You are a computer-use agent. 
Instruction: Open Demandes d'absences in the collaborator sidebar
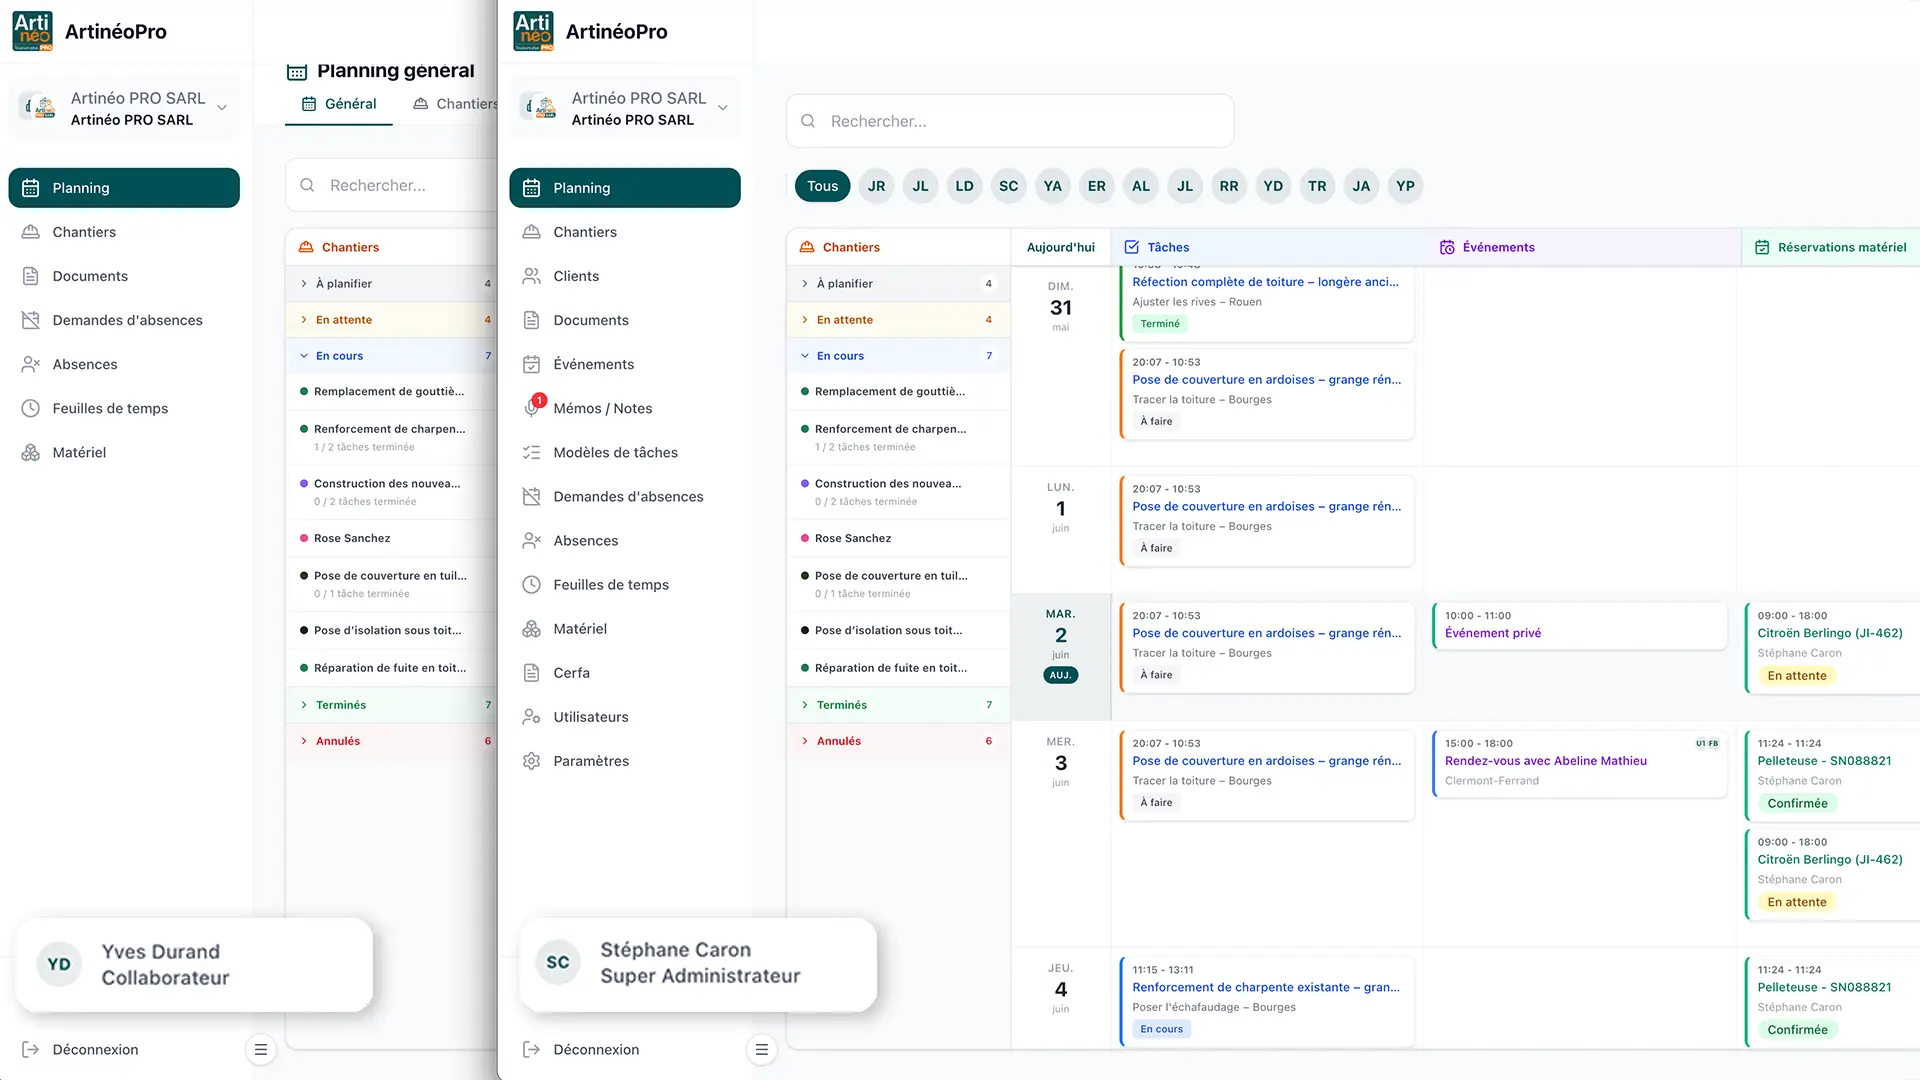[x=124, y=320]
